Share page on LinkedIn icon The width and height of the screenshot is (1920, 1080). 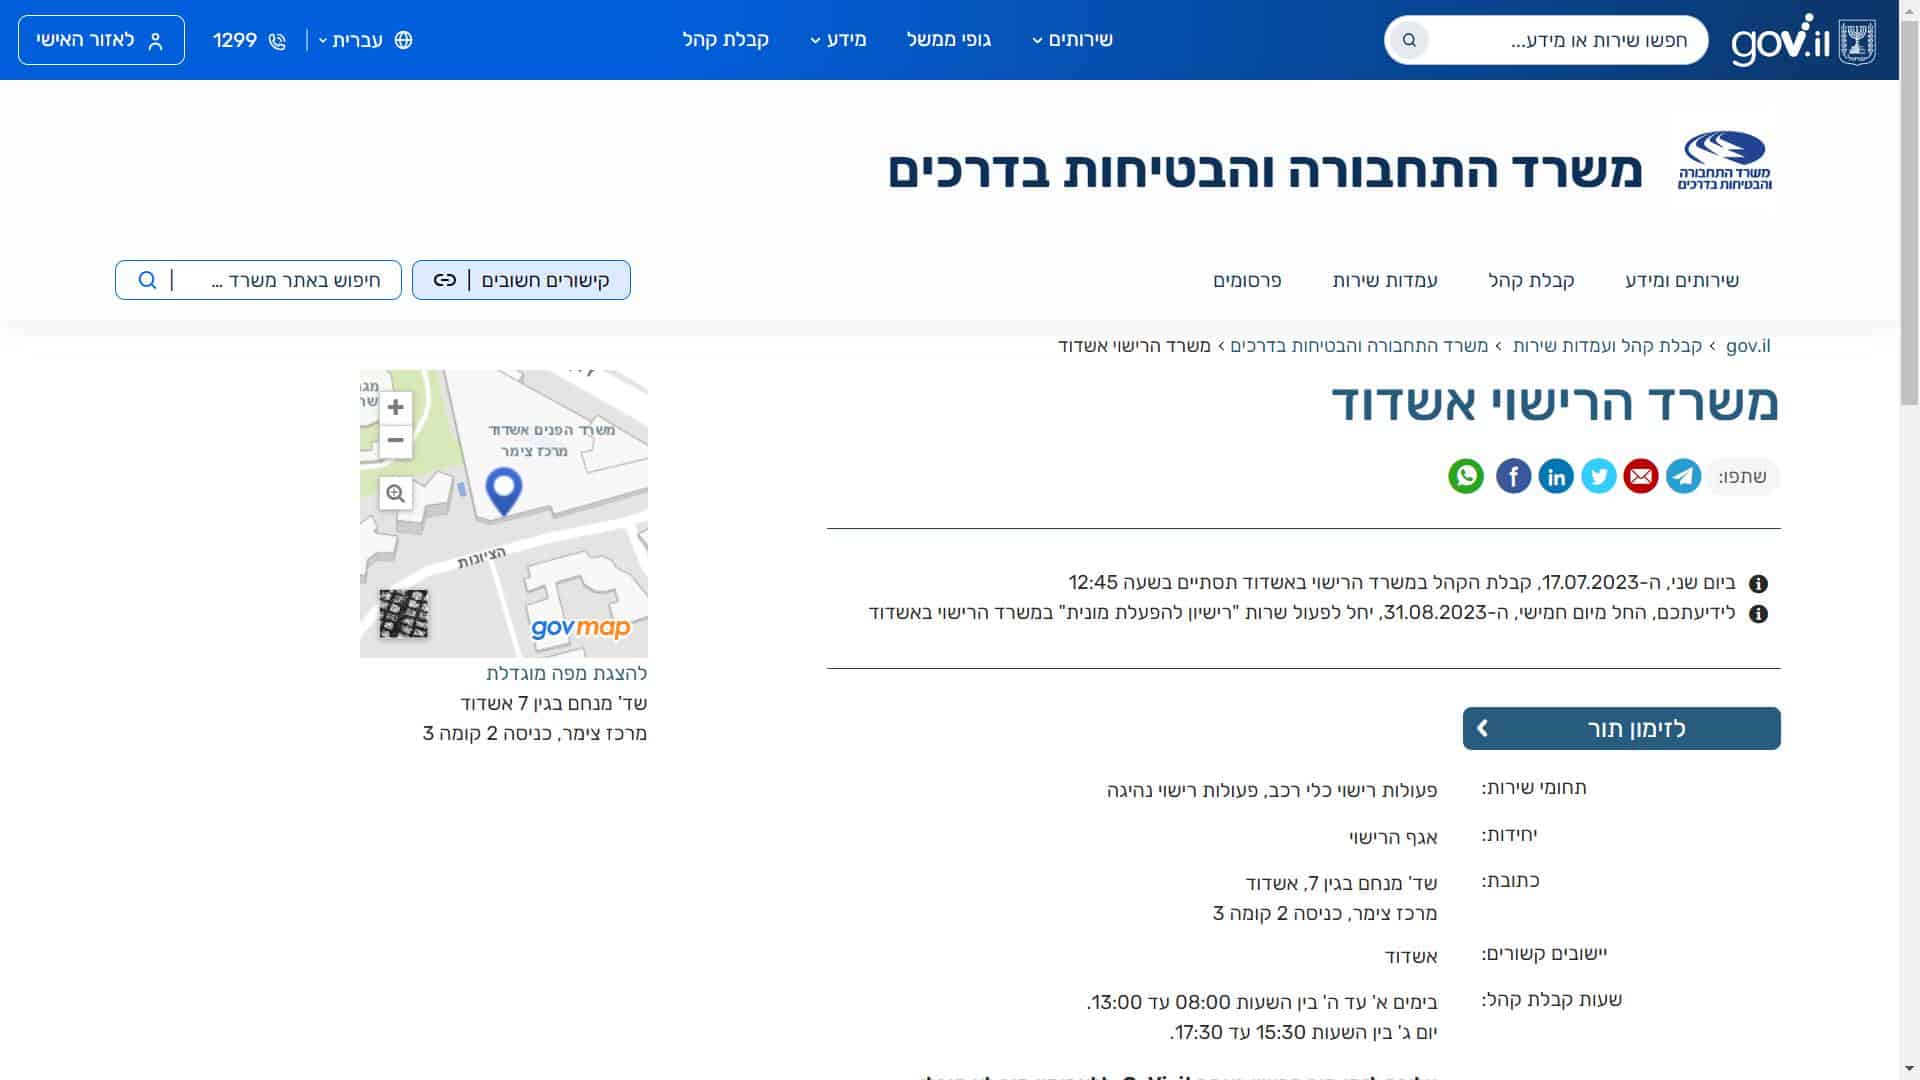(1556, 476)
